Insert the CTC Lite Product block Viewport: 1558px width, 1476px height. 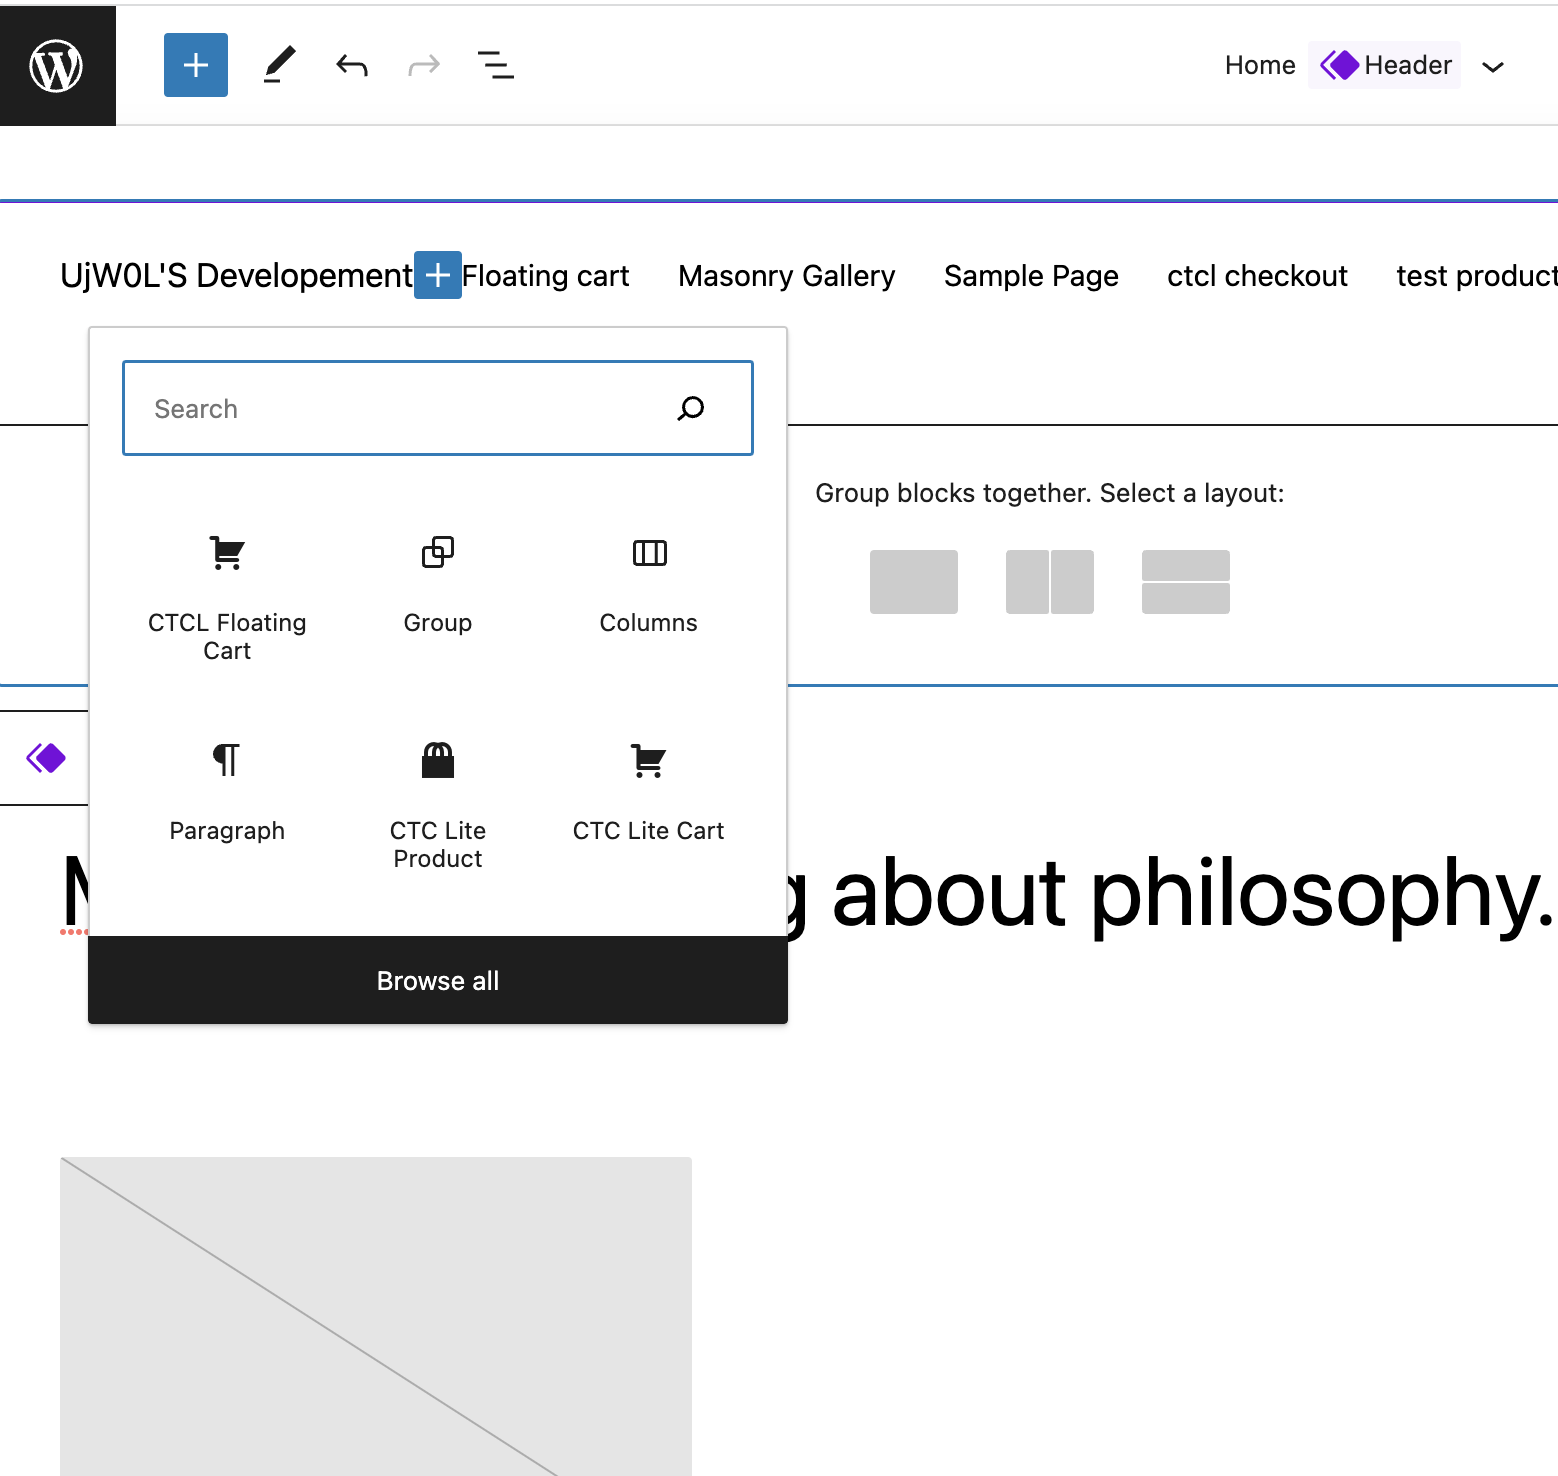pos(438,805)
